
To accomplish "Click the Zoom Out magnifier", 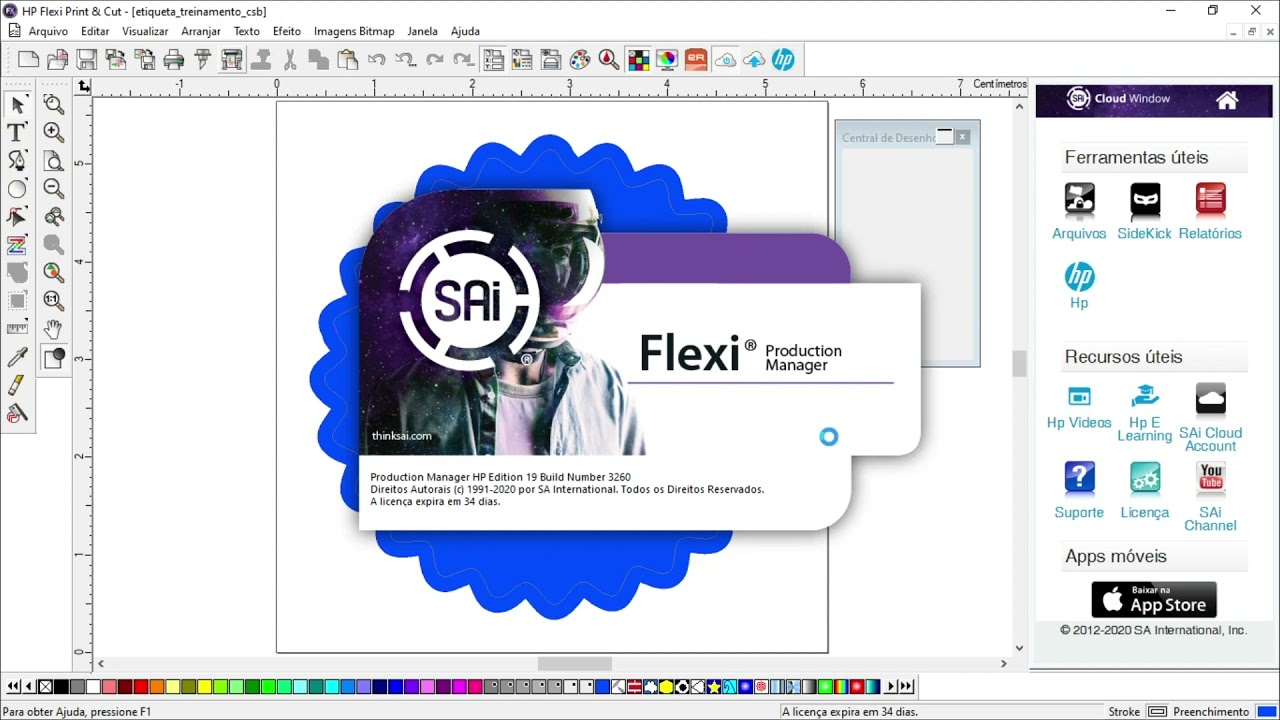I will (53, 189).
